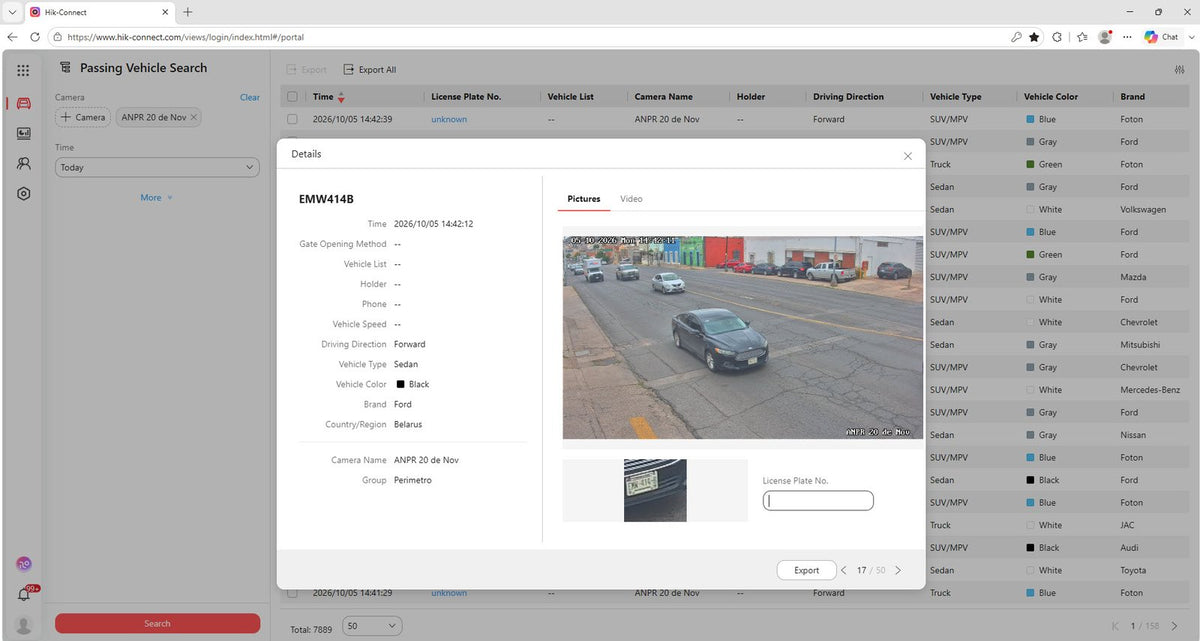Screen dimensions: 1200x641
Task: Click the red Search button
Action: 157,623
